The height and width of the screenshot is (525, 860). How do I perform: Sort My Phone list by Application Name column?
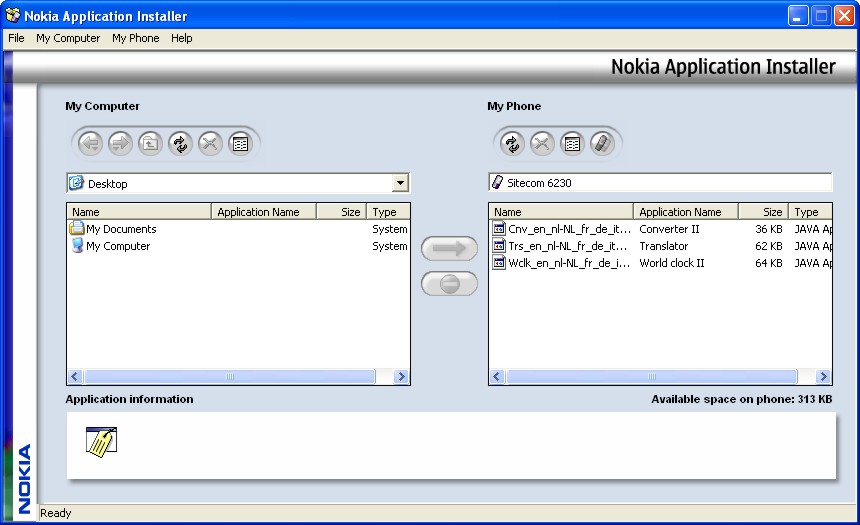[686, 212]
